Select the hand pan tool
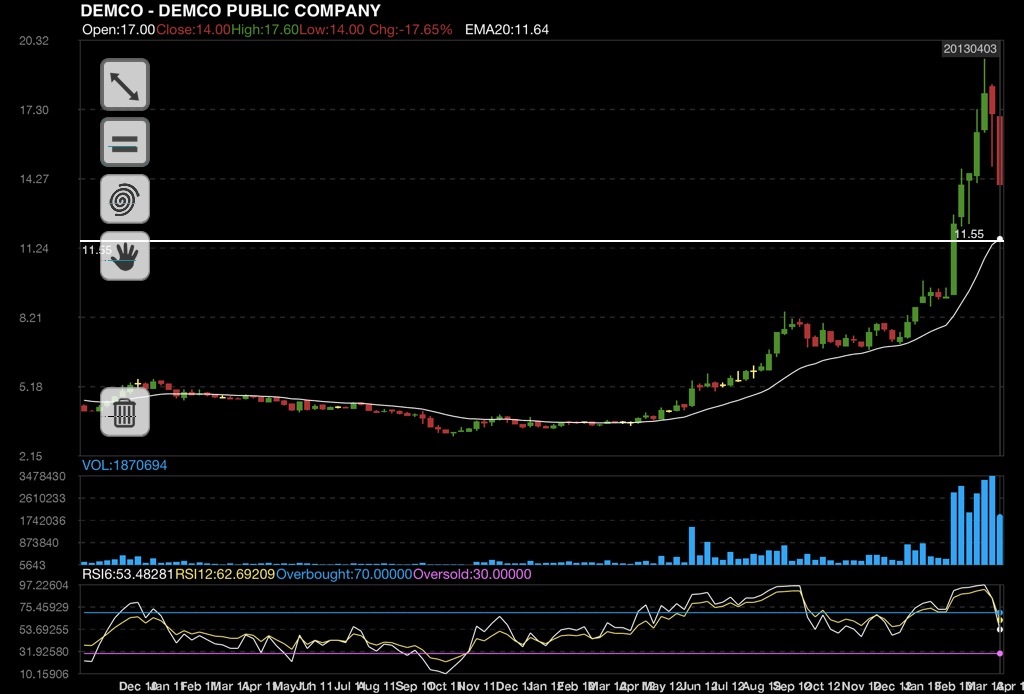 pos(125,256)
